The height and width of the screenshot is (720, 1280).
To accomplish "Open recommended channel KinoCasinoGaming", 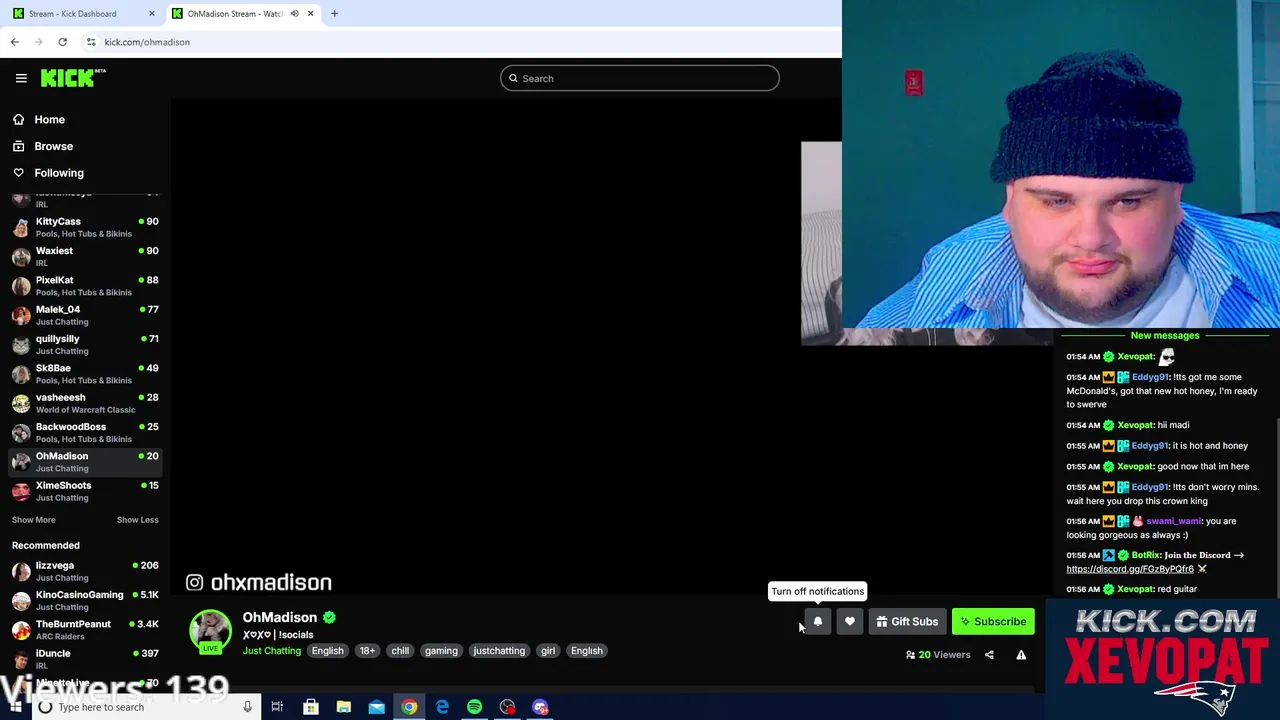I will pyautogui.click(x=85, y=600).
